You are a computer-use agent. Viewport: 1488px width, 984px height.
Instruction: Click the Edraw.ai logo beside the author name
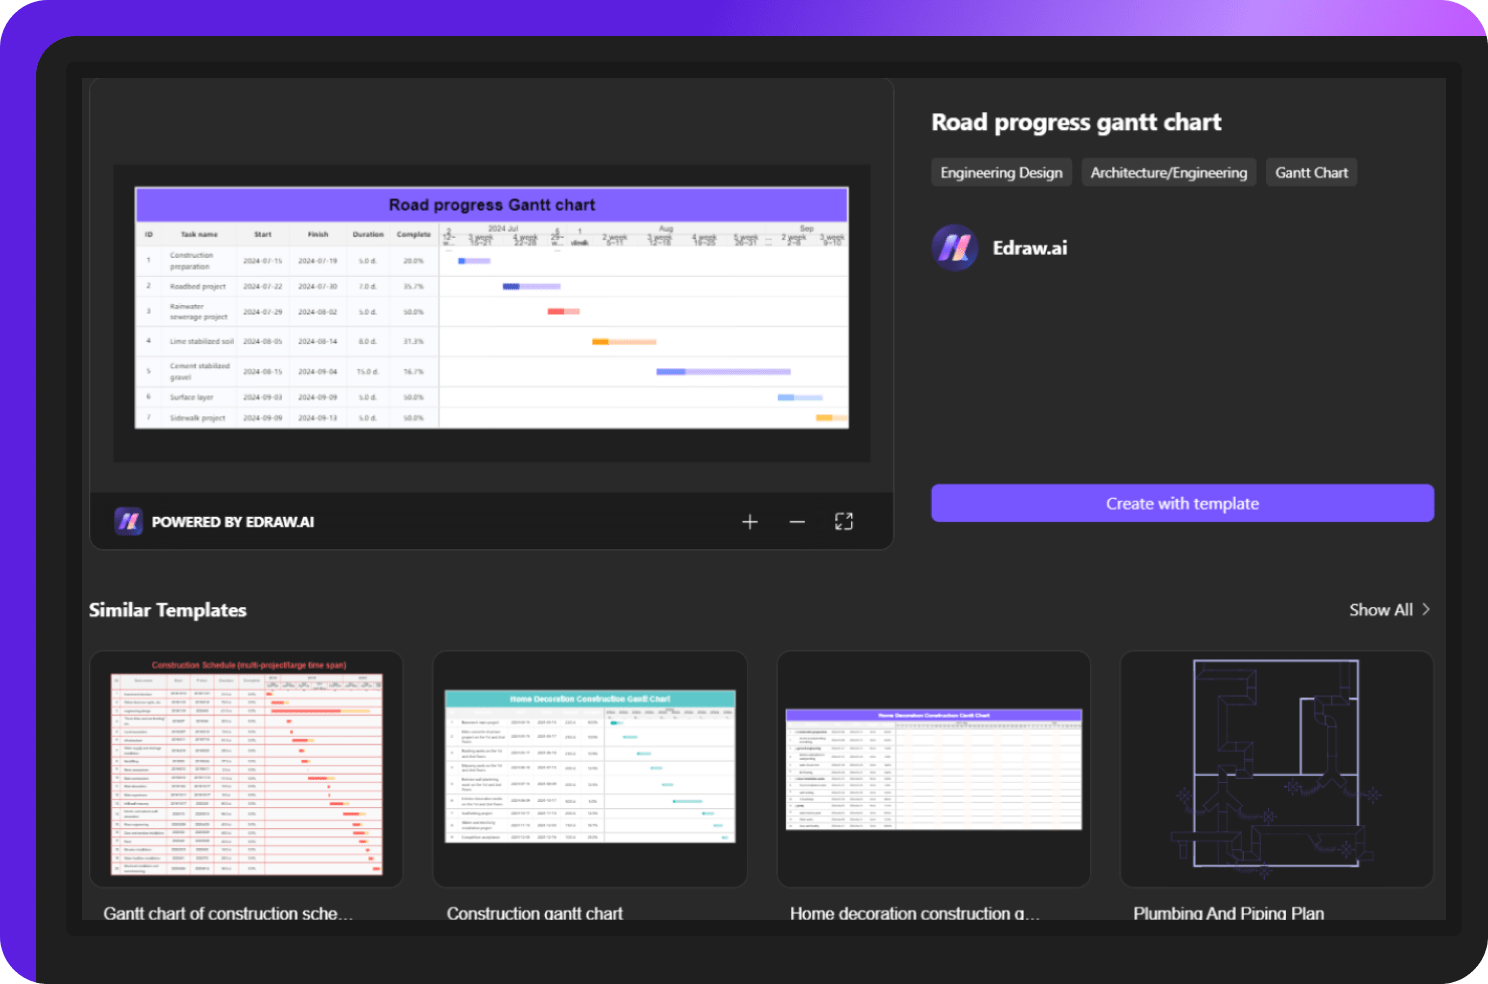pos(955,247)
